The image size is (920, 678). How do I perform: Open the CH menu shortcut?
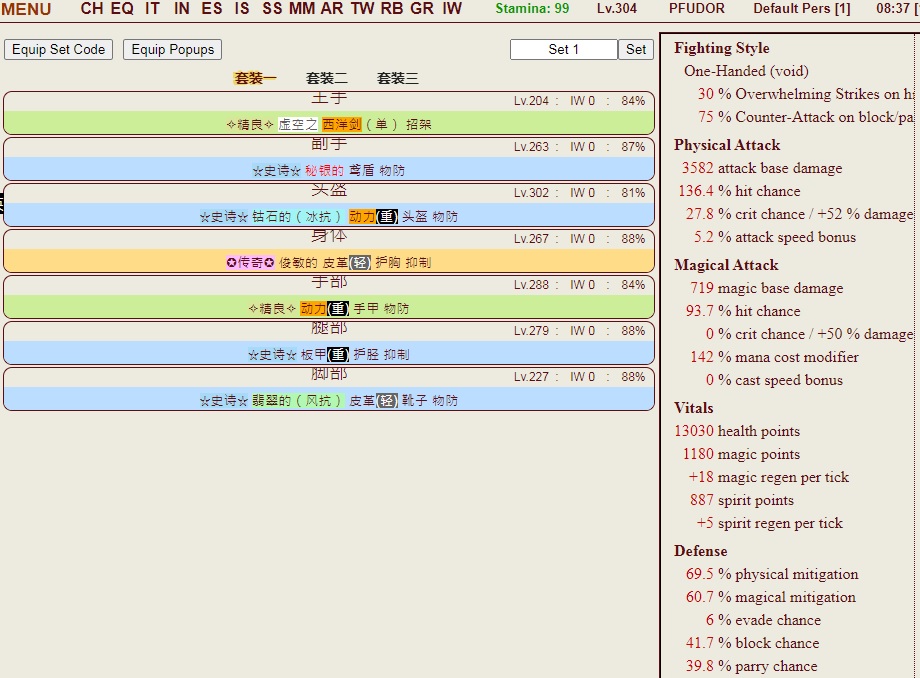91,9
